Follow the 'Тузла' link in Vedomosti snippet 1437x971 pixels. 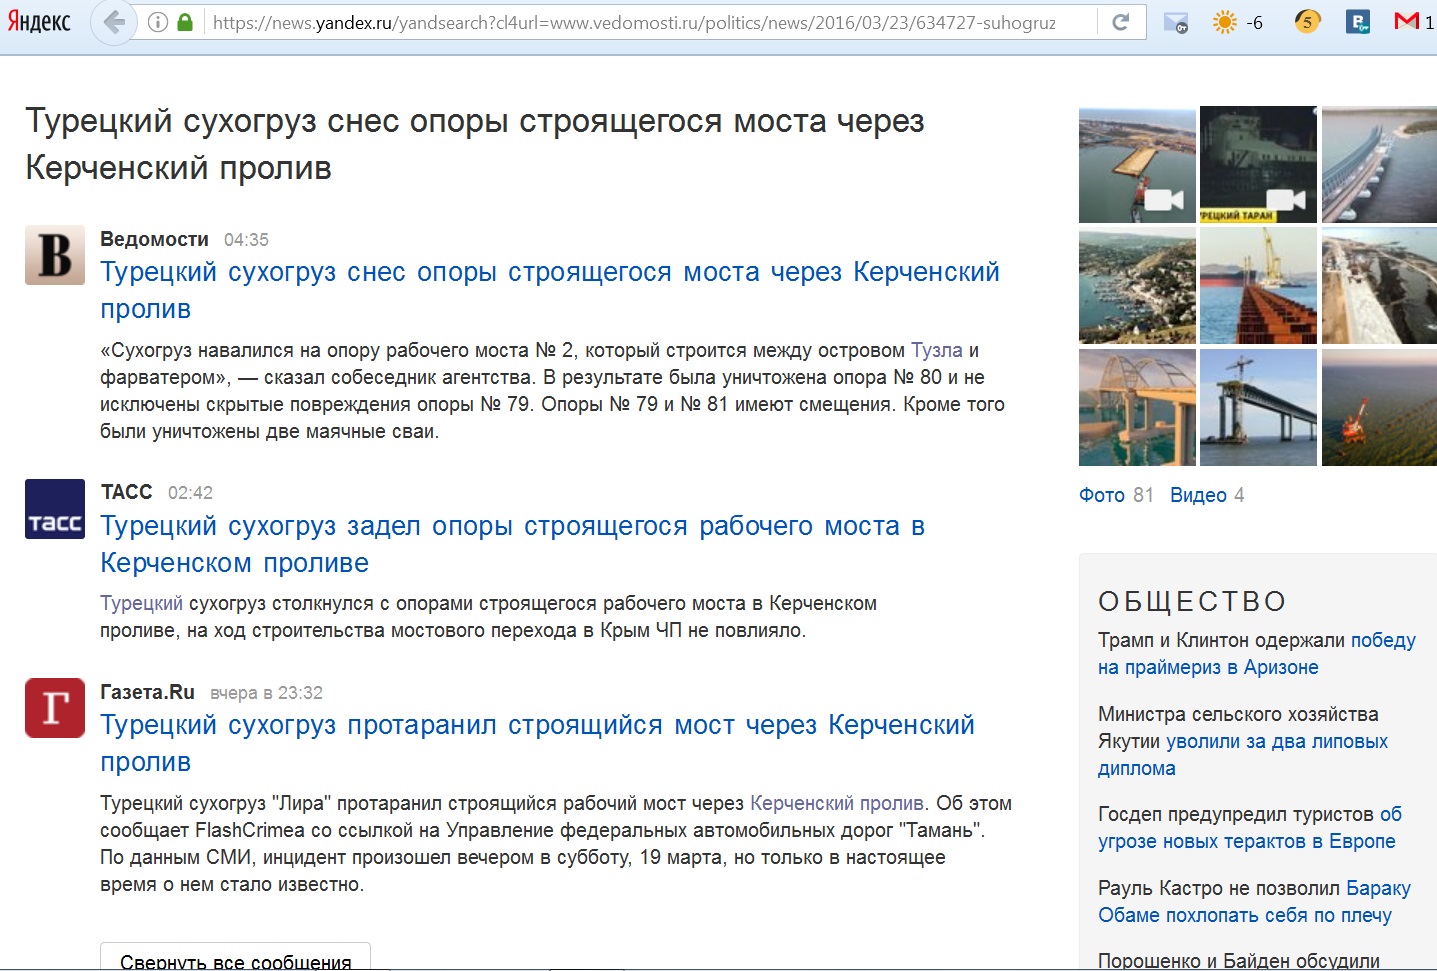pos(937,350)
